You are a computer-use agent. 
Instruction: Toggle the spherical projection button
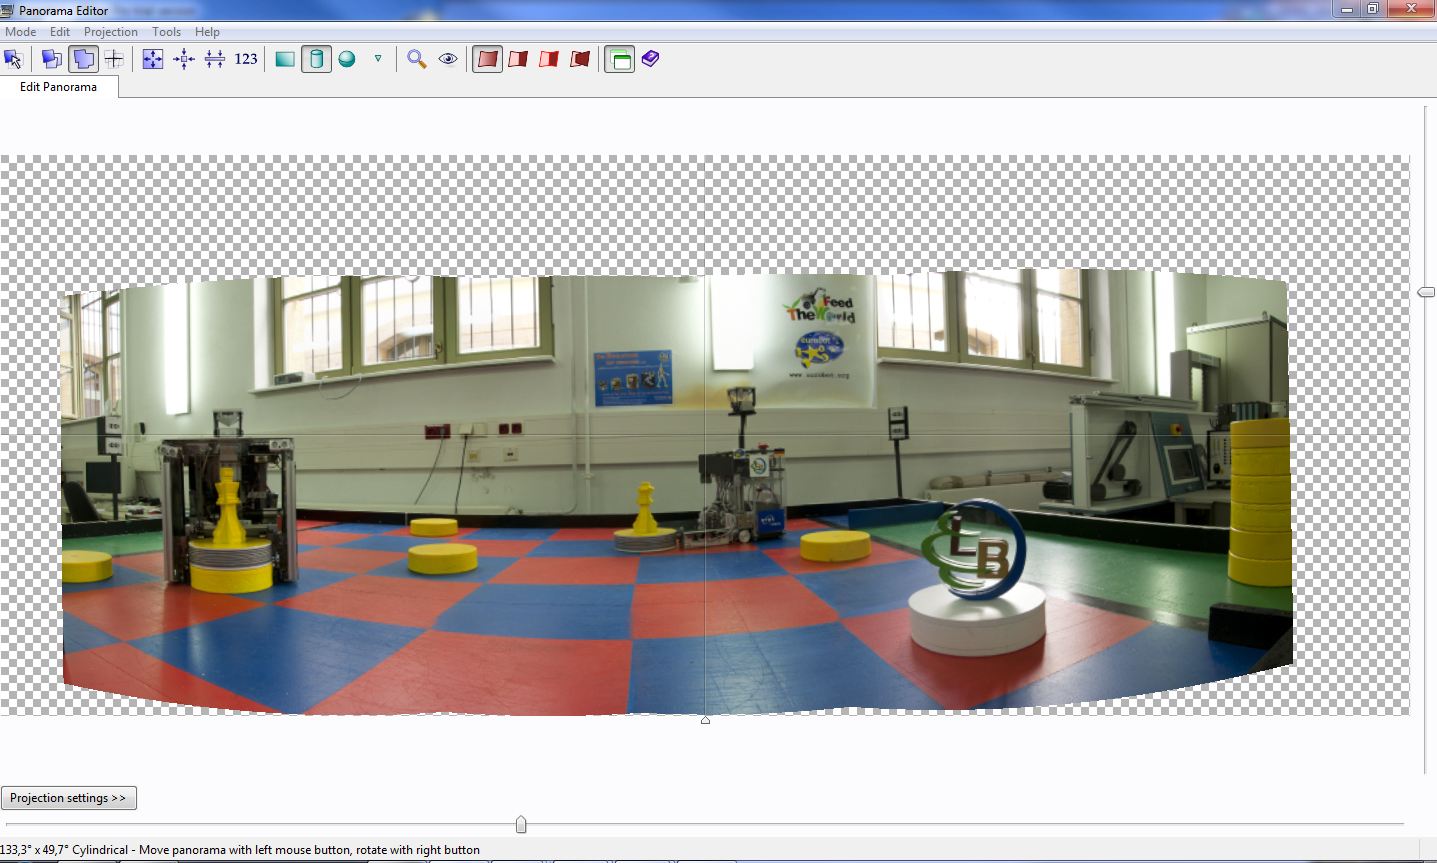coord(347,59)
